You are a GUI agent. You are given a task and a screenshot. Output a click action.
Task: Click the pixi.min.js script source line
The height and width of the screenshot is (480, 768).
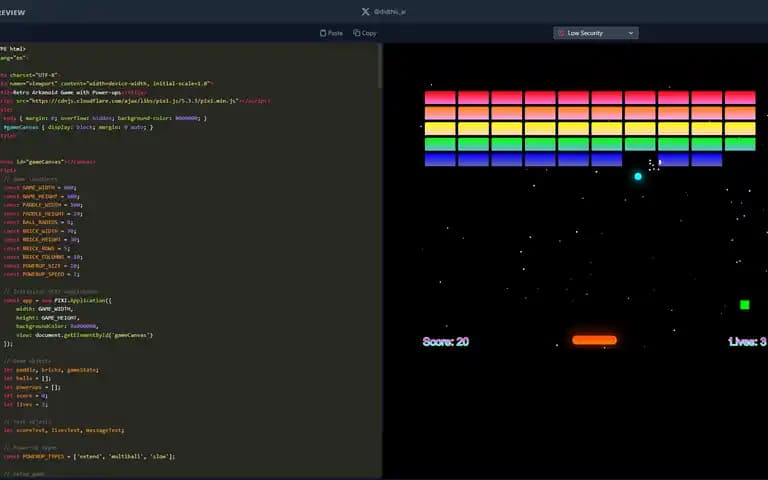coord(135,101)
